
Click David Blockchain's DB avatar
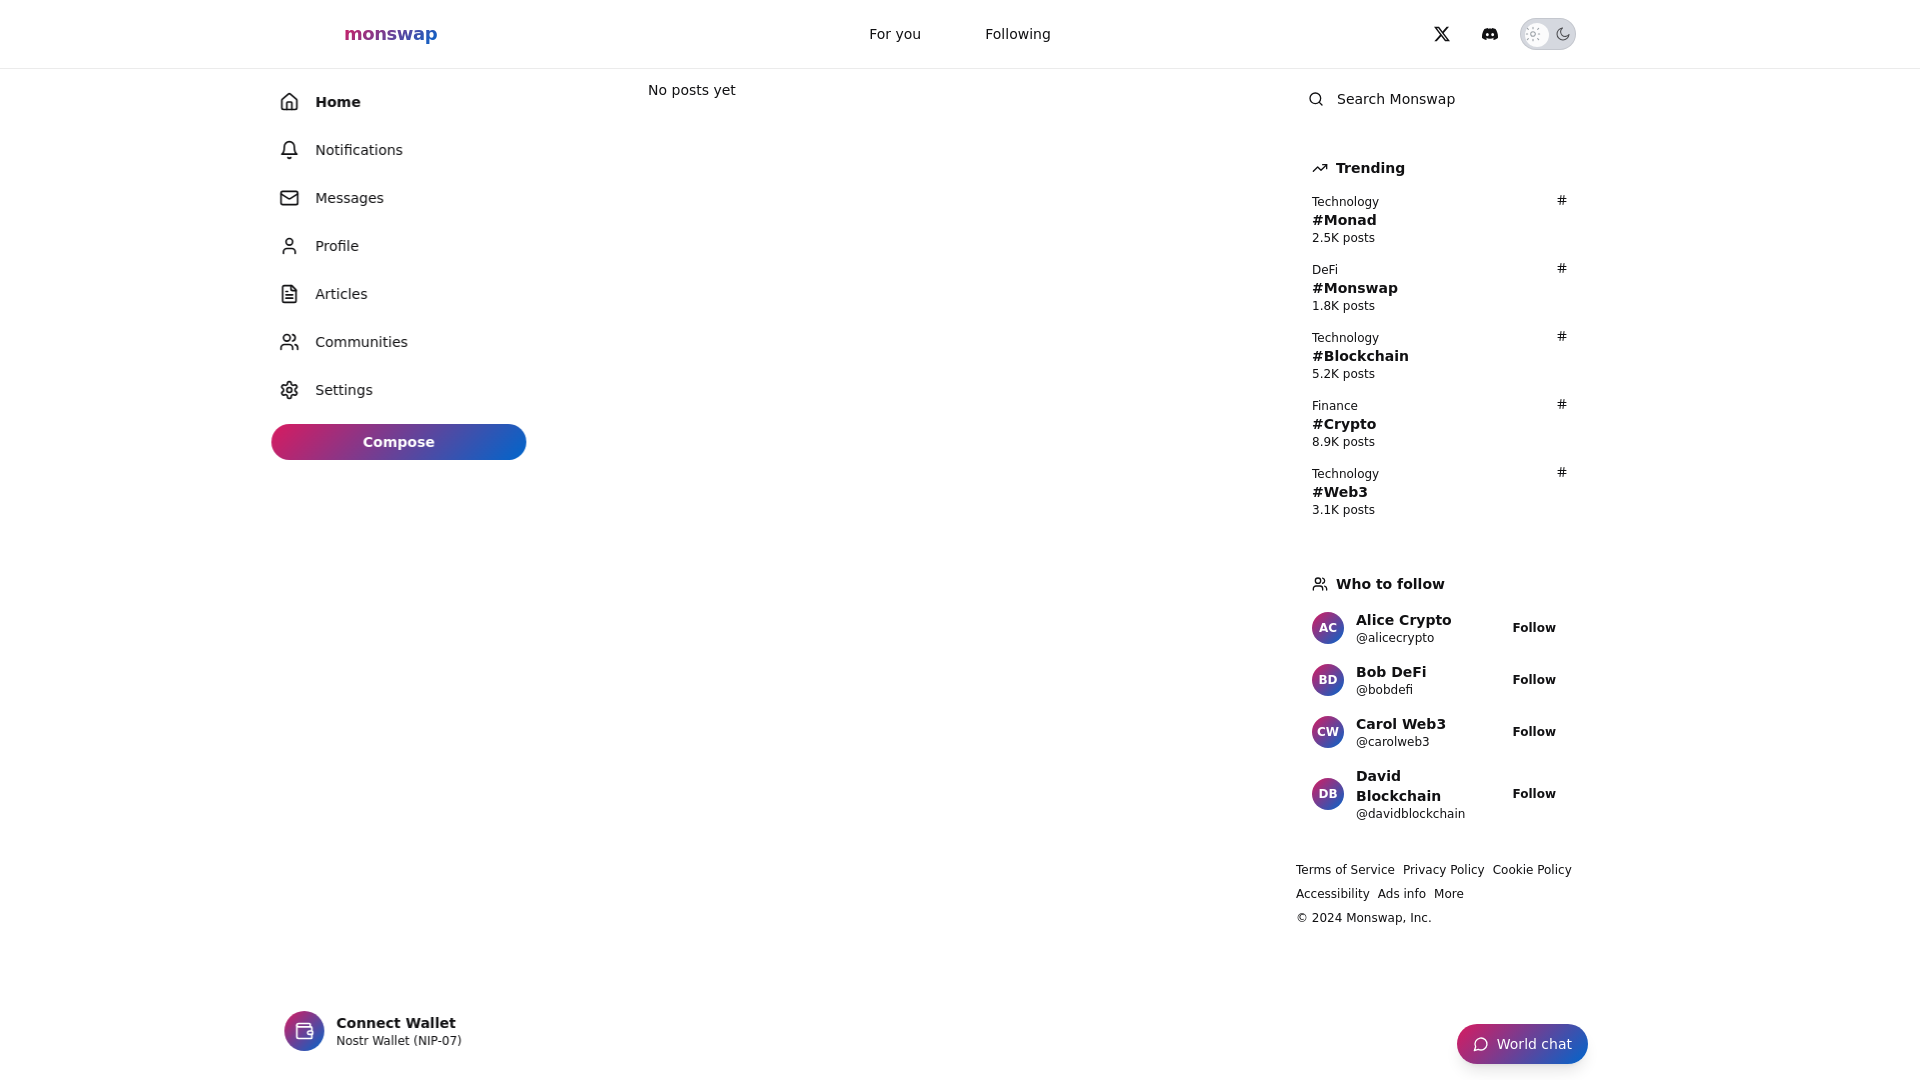pyautogui.click(x=1328, y=794)
